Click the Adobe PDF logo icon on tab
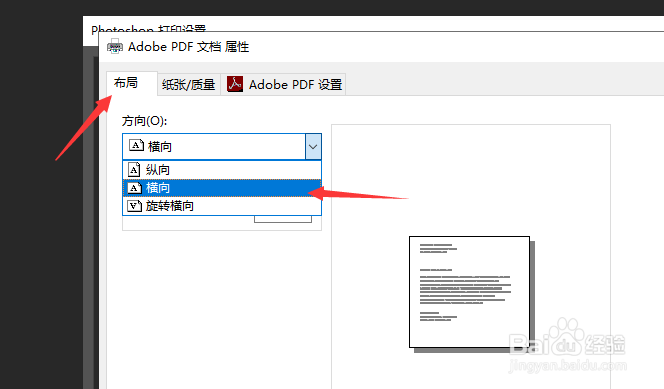Image resolution: width=664 pixels, height=389 pixels. [235, 84]
